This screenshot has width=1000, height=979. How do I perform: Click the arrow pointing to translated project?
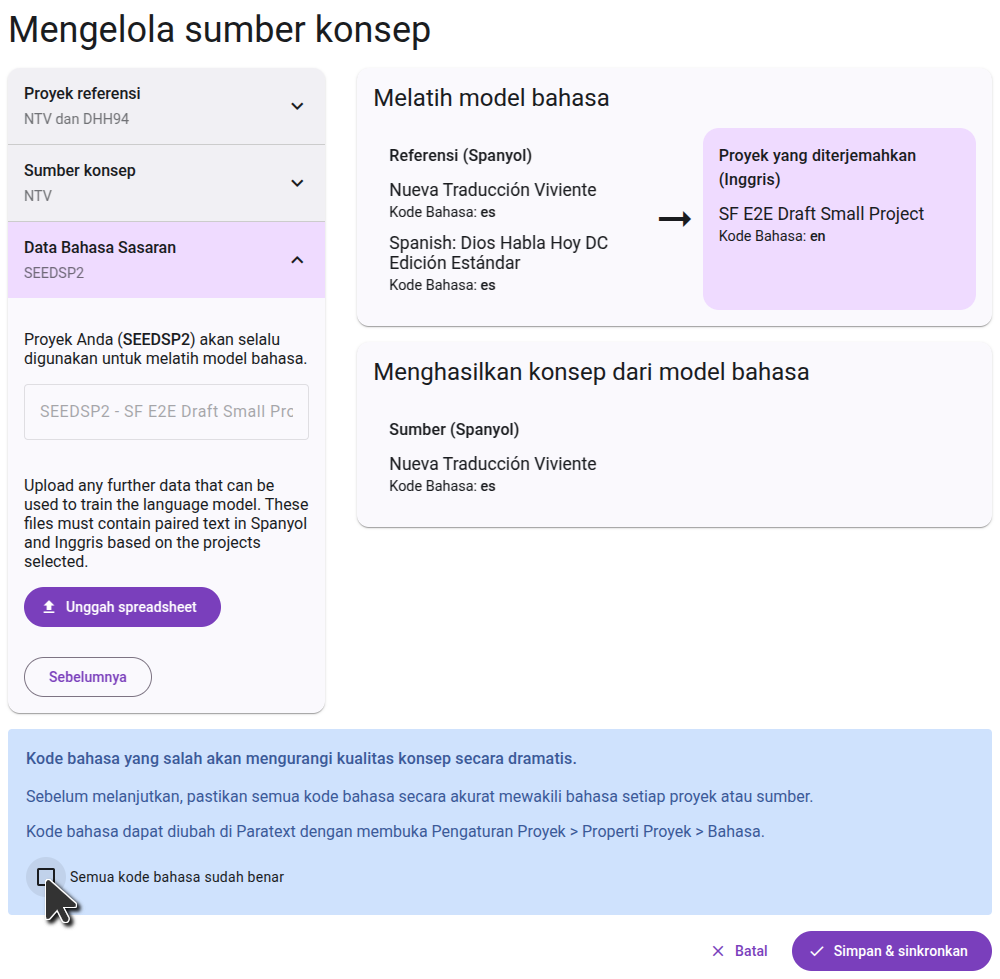coord(675,220)
